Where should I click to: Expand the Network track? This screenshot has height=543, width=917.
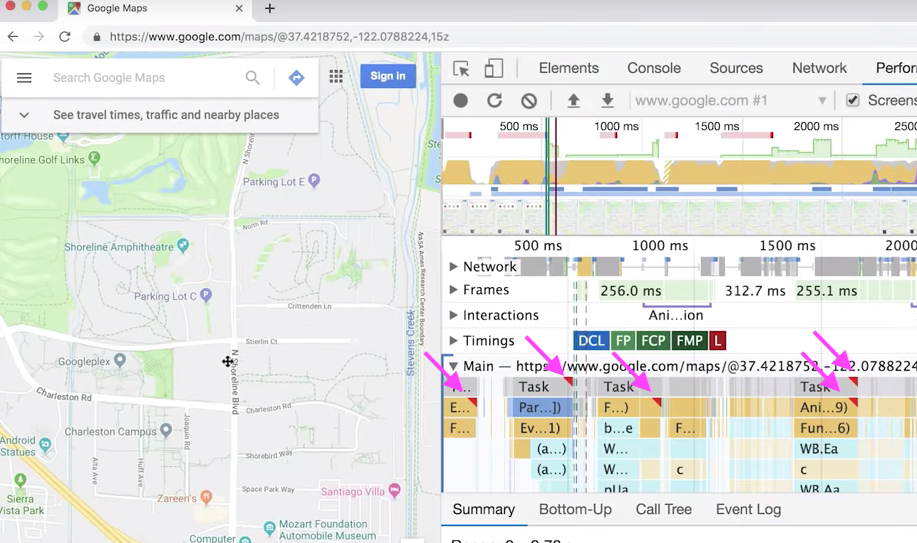tap(453, 266)
